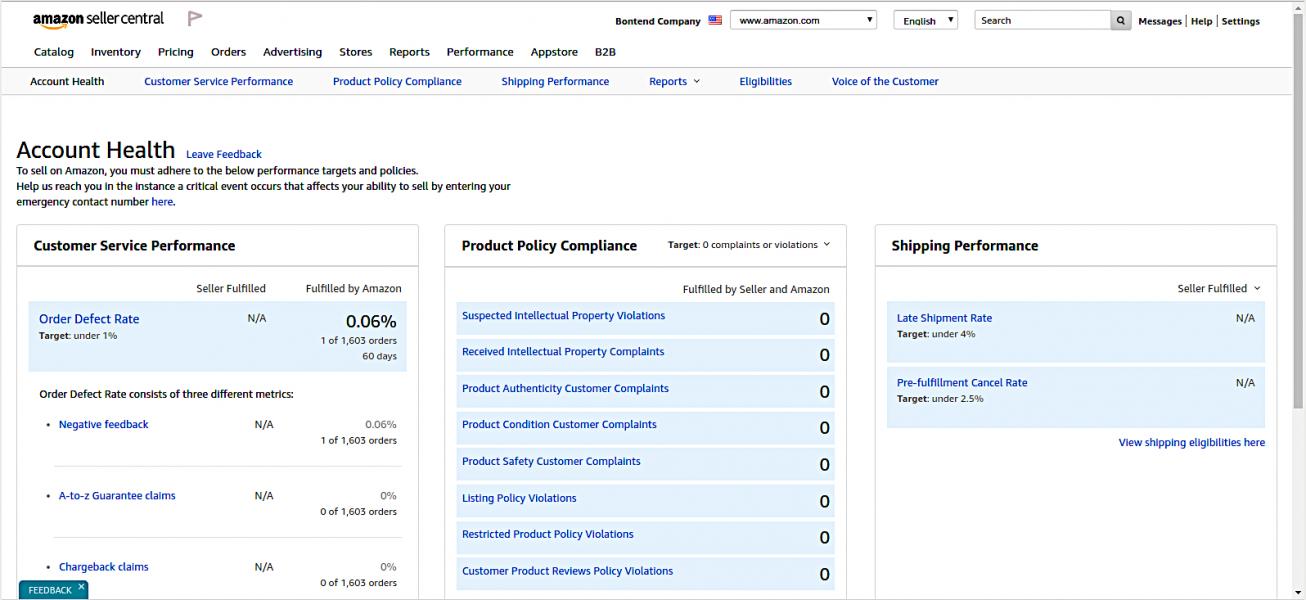Open the Inventory menu

tap(115, 52)
